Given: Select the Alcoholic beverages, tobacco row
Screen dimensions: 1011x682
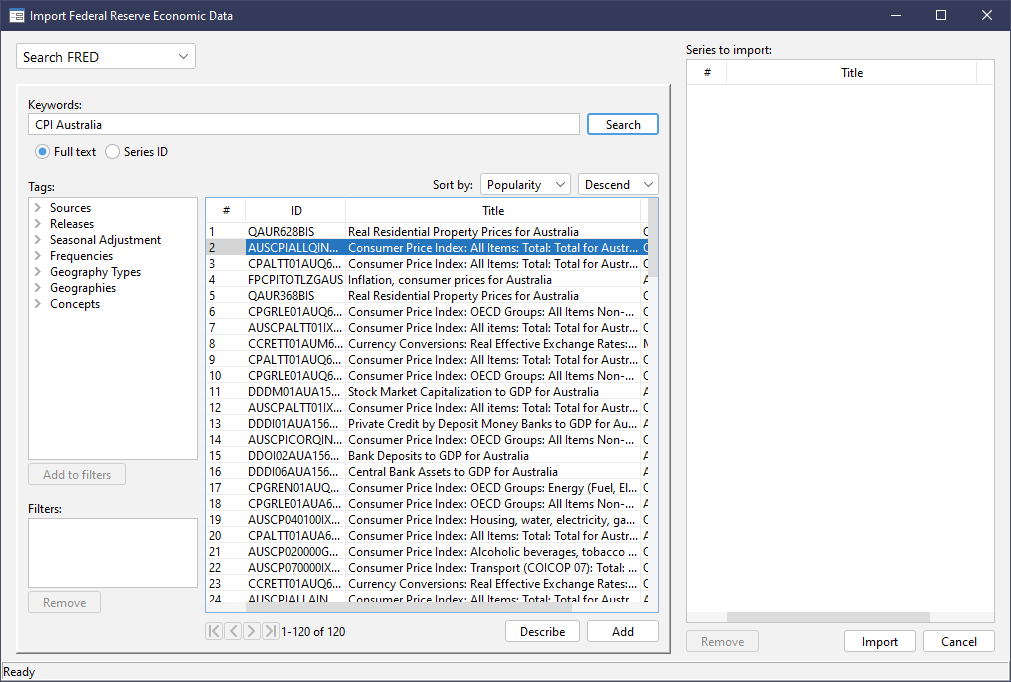Looking at the screenshot, I should click(x=427, y=552).
